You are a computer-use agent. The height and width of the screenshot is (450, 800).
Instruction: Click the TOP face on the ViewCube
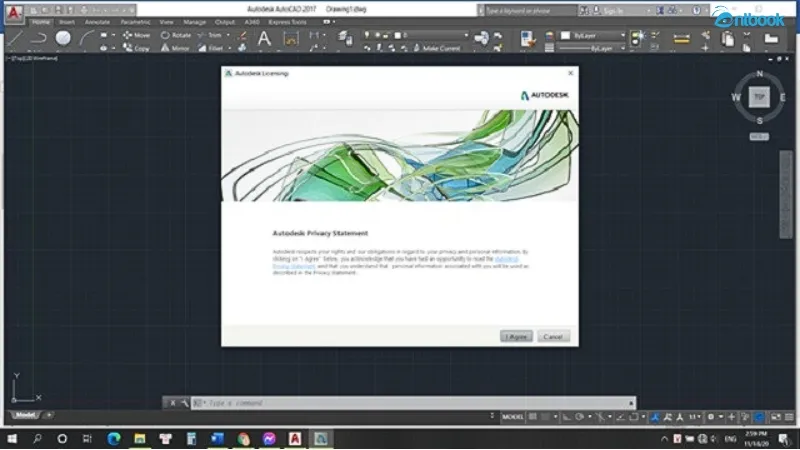point(759,97)
